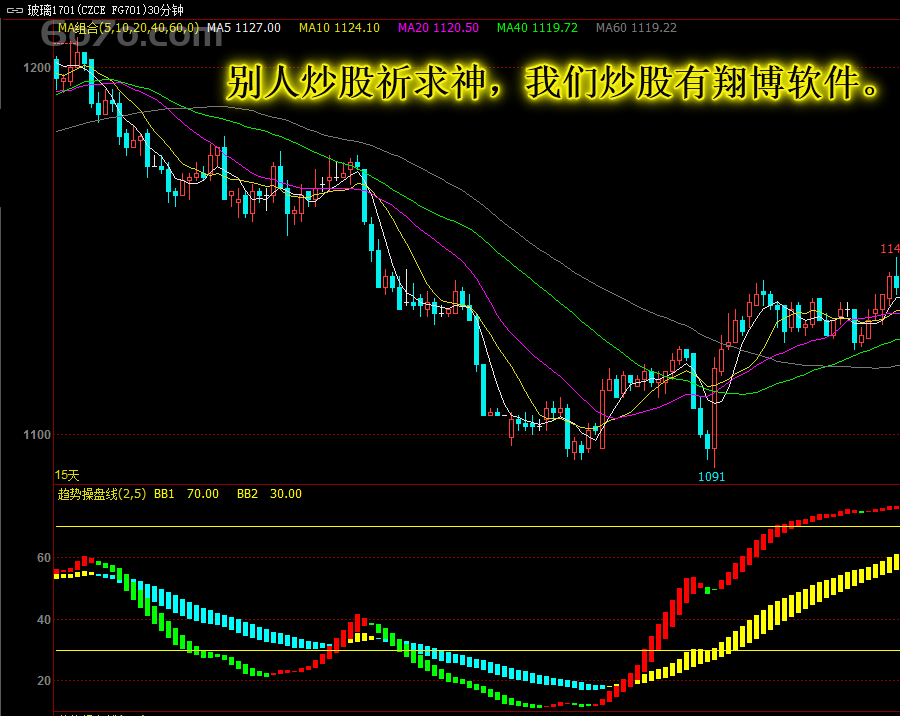The height and width of the screenshot is (716, 900).
Task: Open the MA组合(5,10,20,40,60,0) indicator settings
Action: point(129,28)
